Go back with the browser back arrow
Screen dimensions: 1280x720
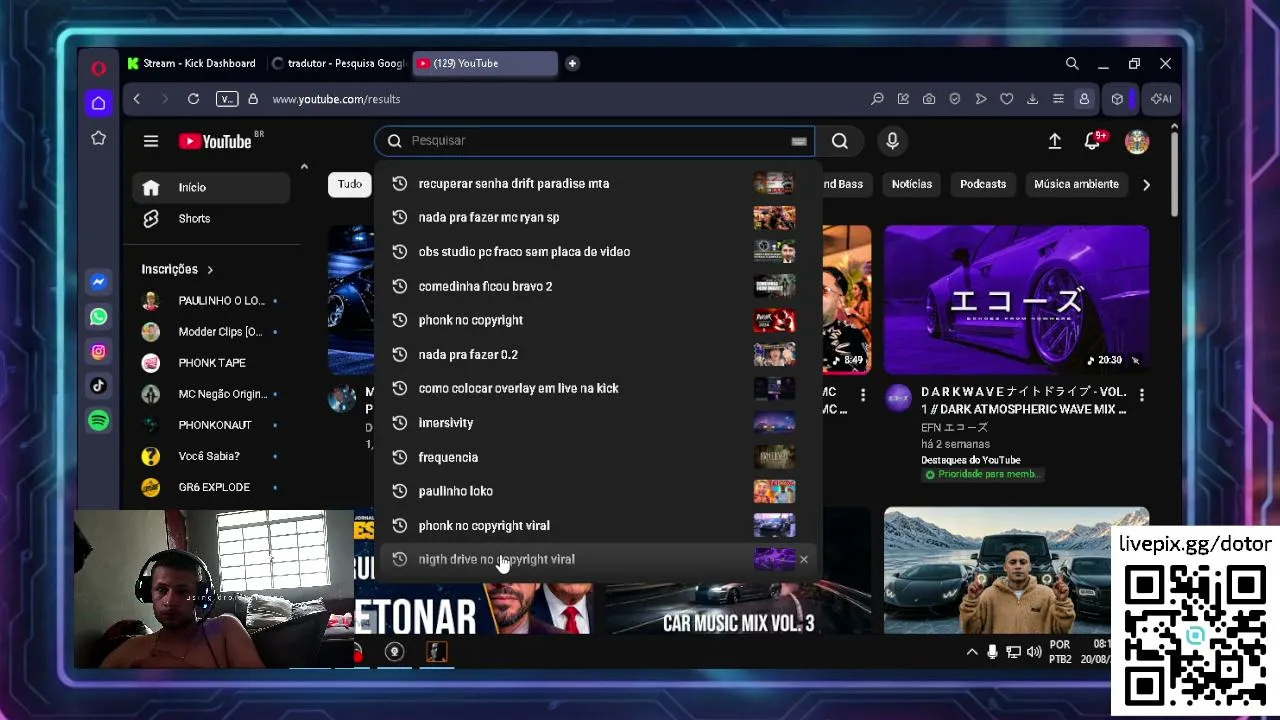[x=137, y=99]
